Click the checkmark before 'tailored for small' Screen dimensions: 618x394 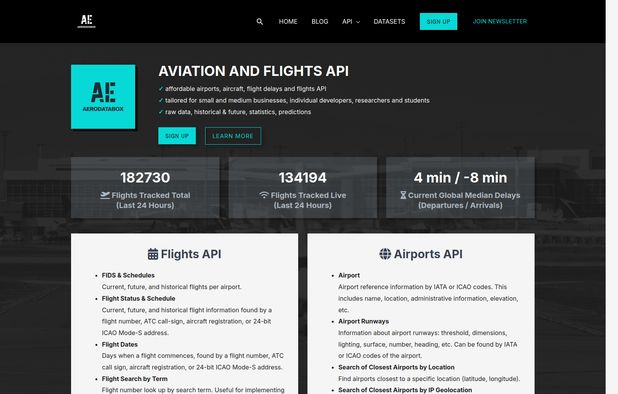161,100
